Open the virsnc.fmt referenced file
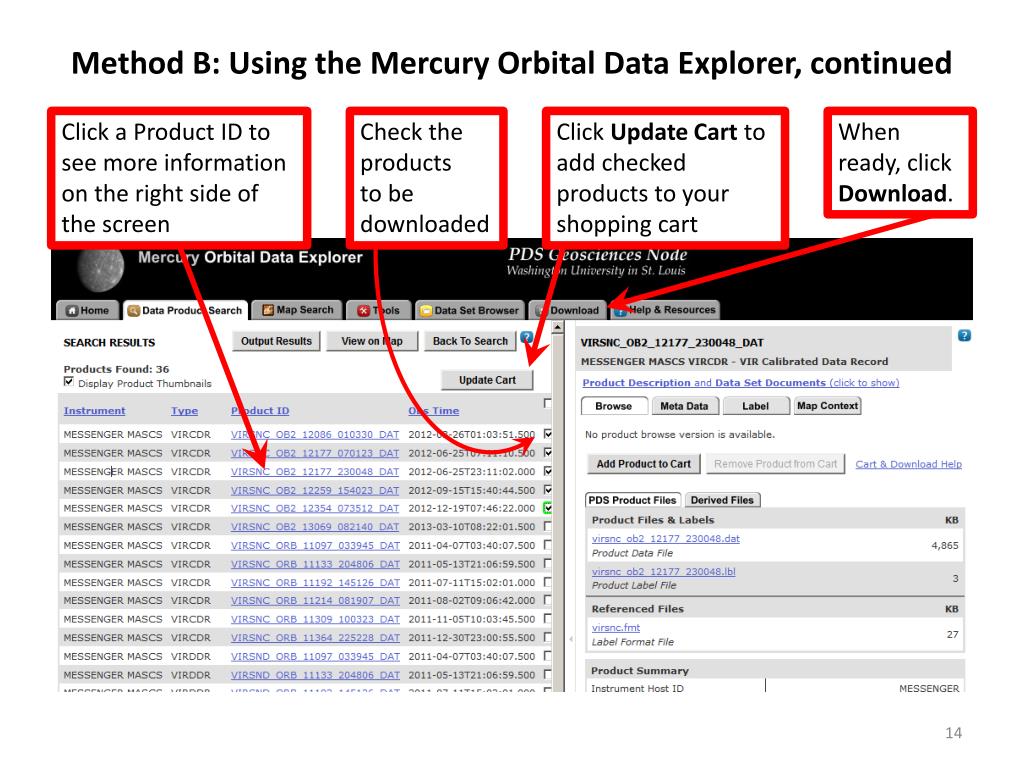 pyautogui.click(x=616, y=628)
